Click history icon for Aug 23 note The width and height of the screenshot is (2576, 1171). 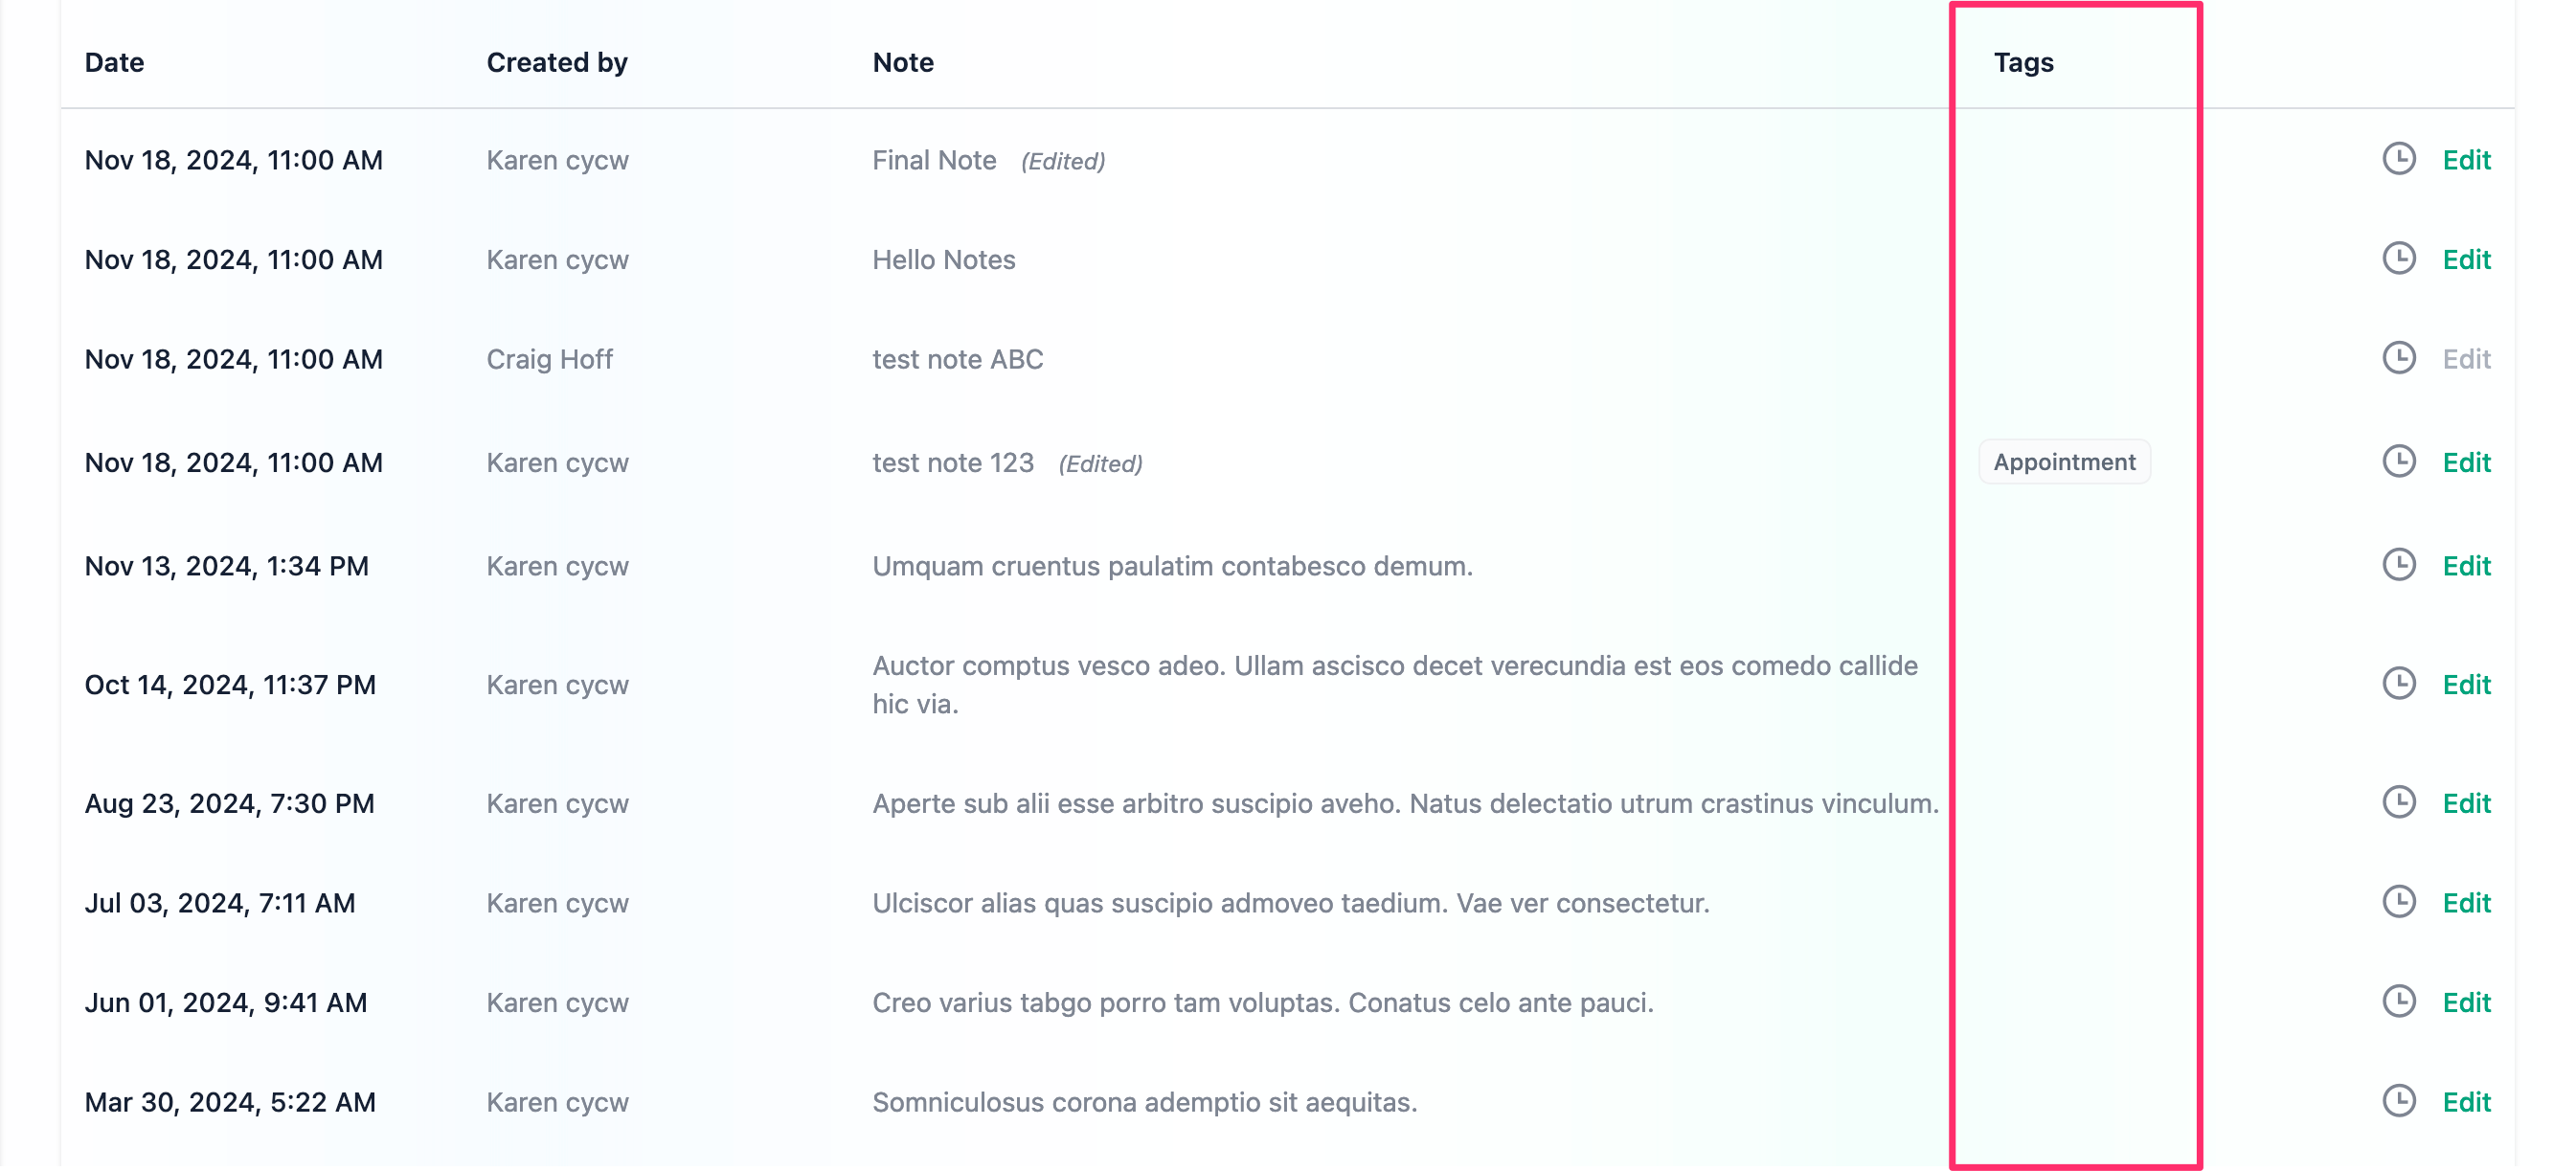point(2398,803)
